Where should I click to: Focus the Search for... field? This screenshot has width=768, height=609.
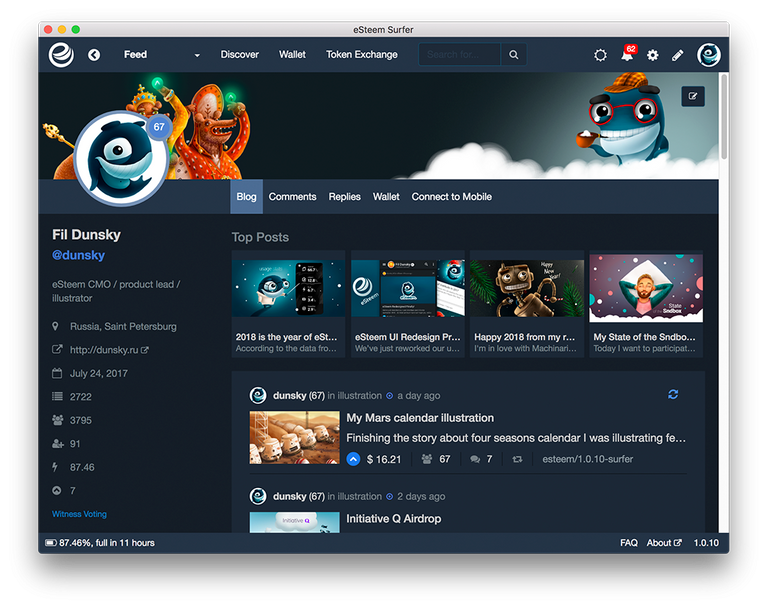(459, 54)
